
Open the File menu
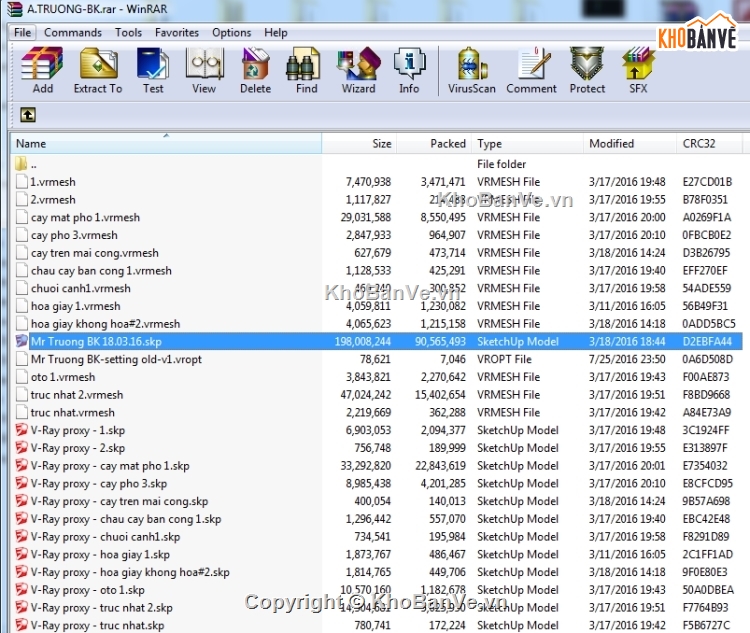[x=22, y=33]
